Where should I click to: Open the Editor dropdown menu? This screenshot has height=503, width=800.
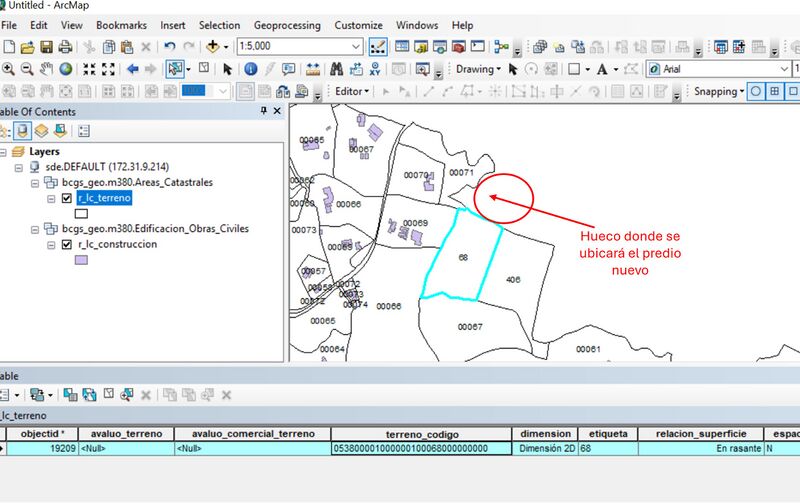[x=352, y=91]
